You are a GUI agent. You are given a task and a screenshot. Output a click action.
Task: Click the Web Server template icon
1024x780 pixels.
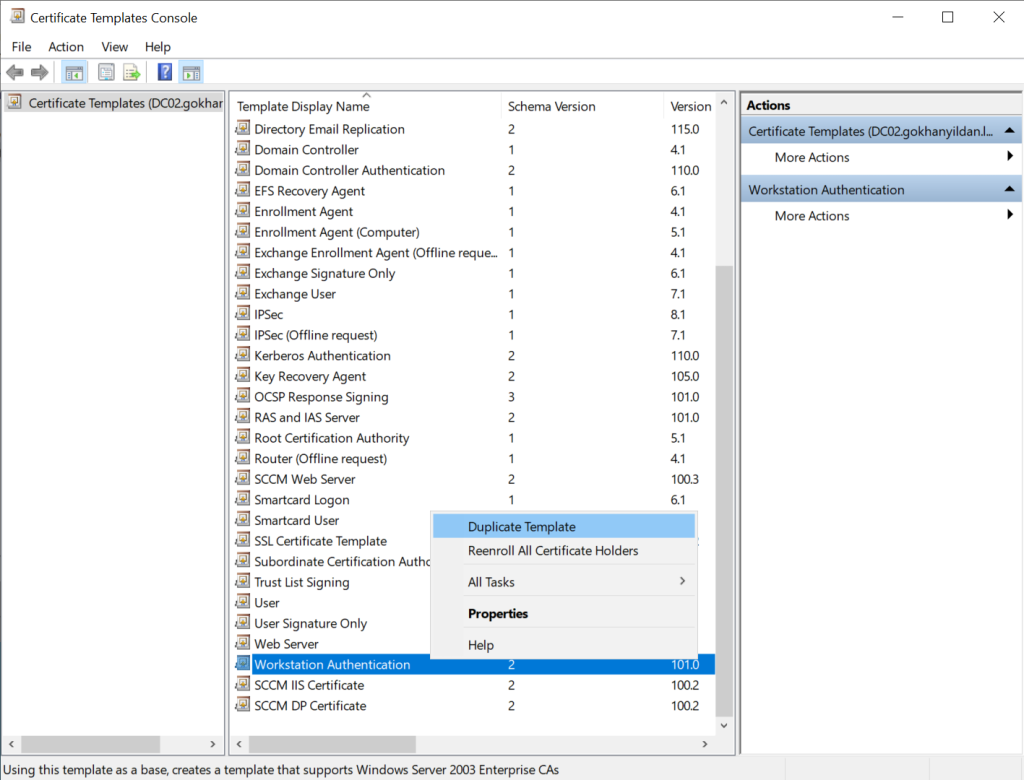point(243,643)
